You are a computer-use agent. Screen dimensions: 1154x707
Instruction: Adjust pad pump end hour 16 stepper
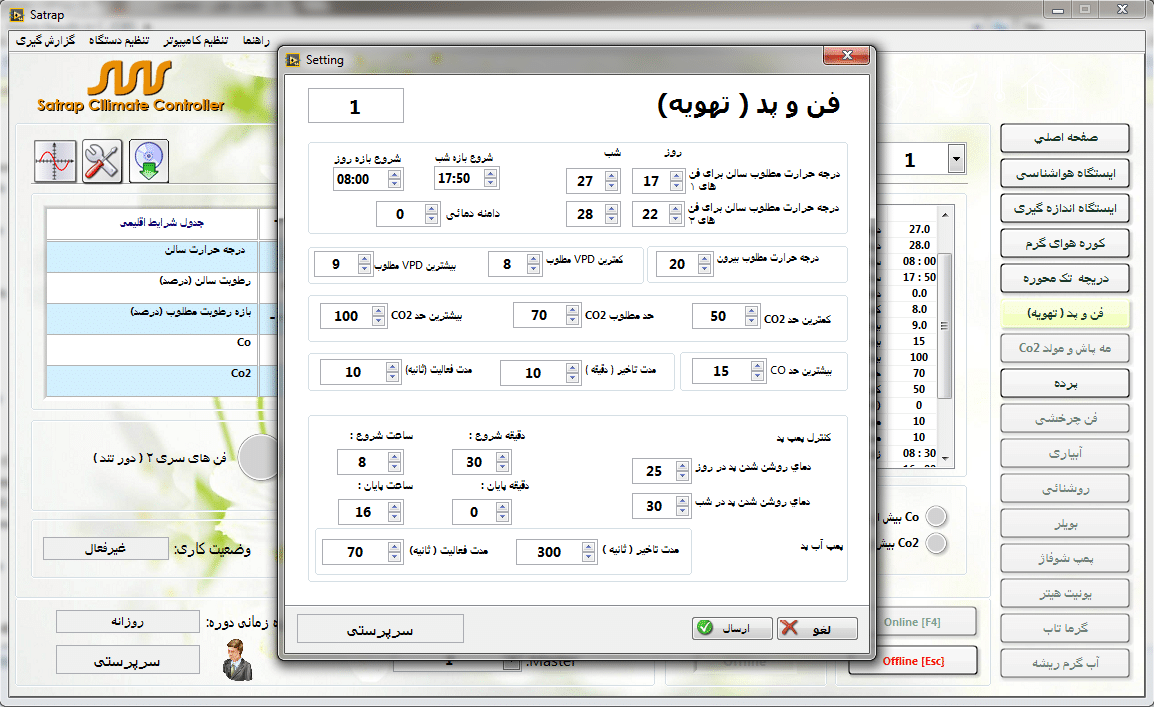394,512
